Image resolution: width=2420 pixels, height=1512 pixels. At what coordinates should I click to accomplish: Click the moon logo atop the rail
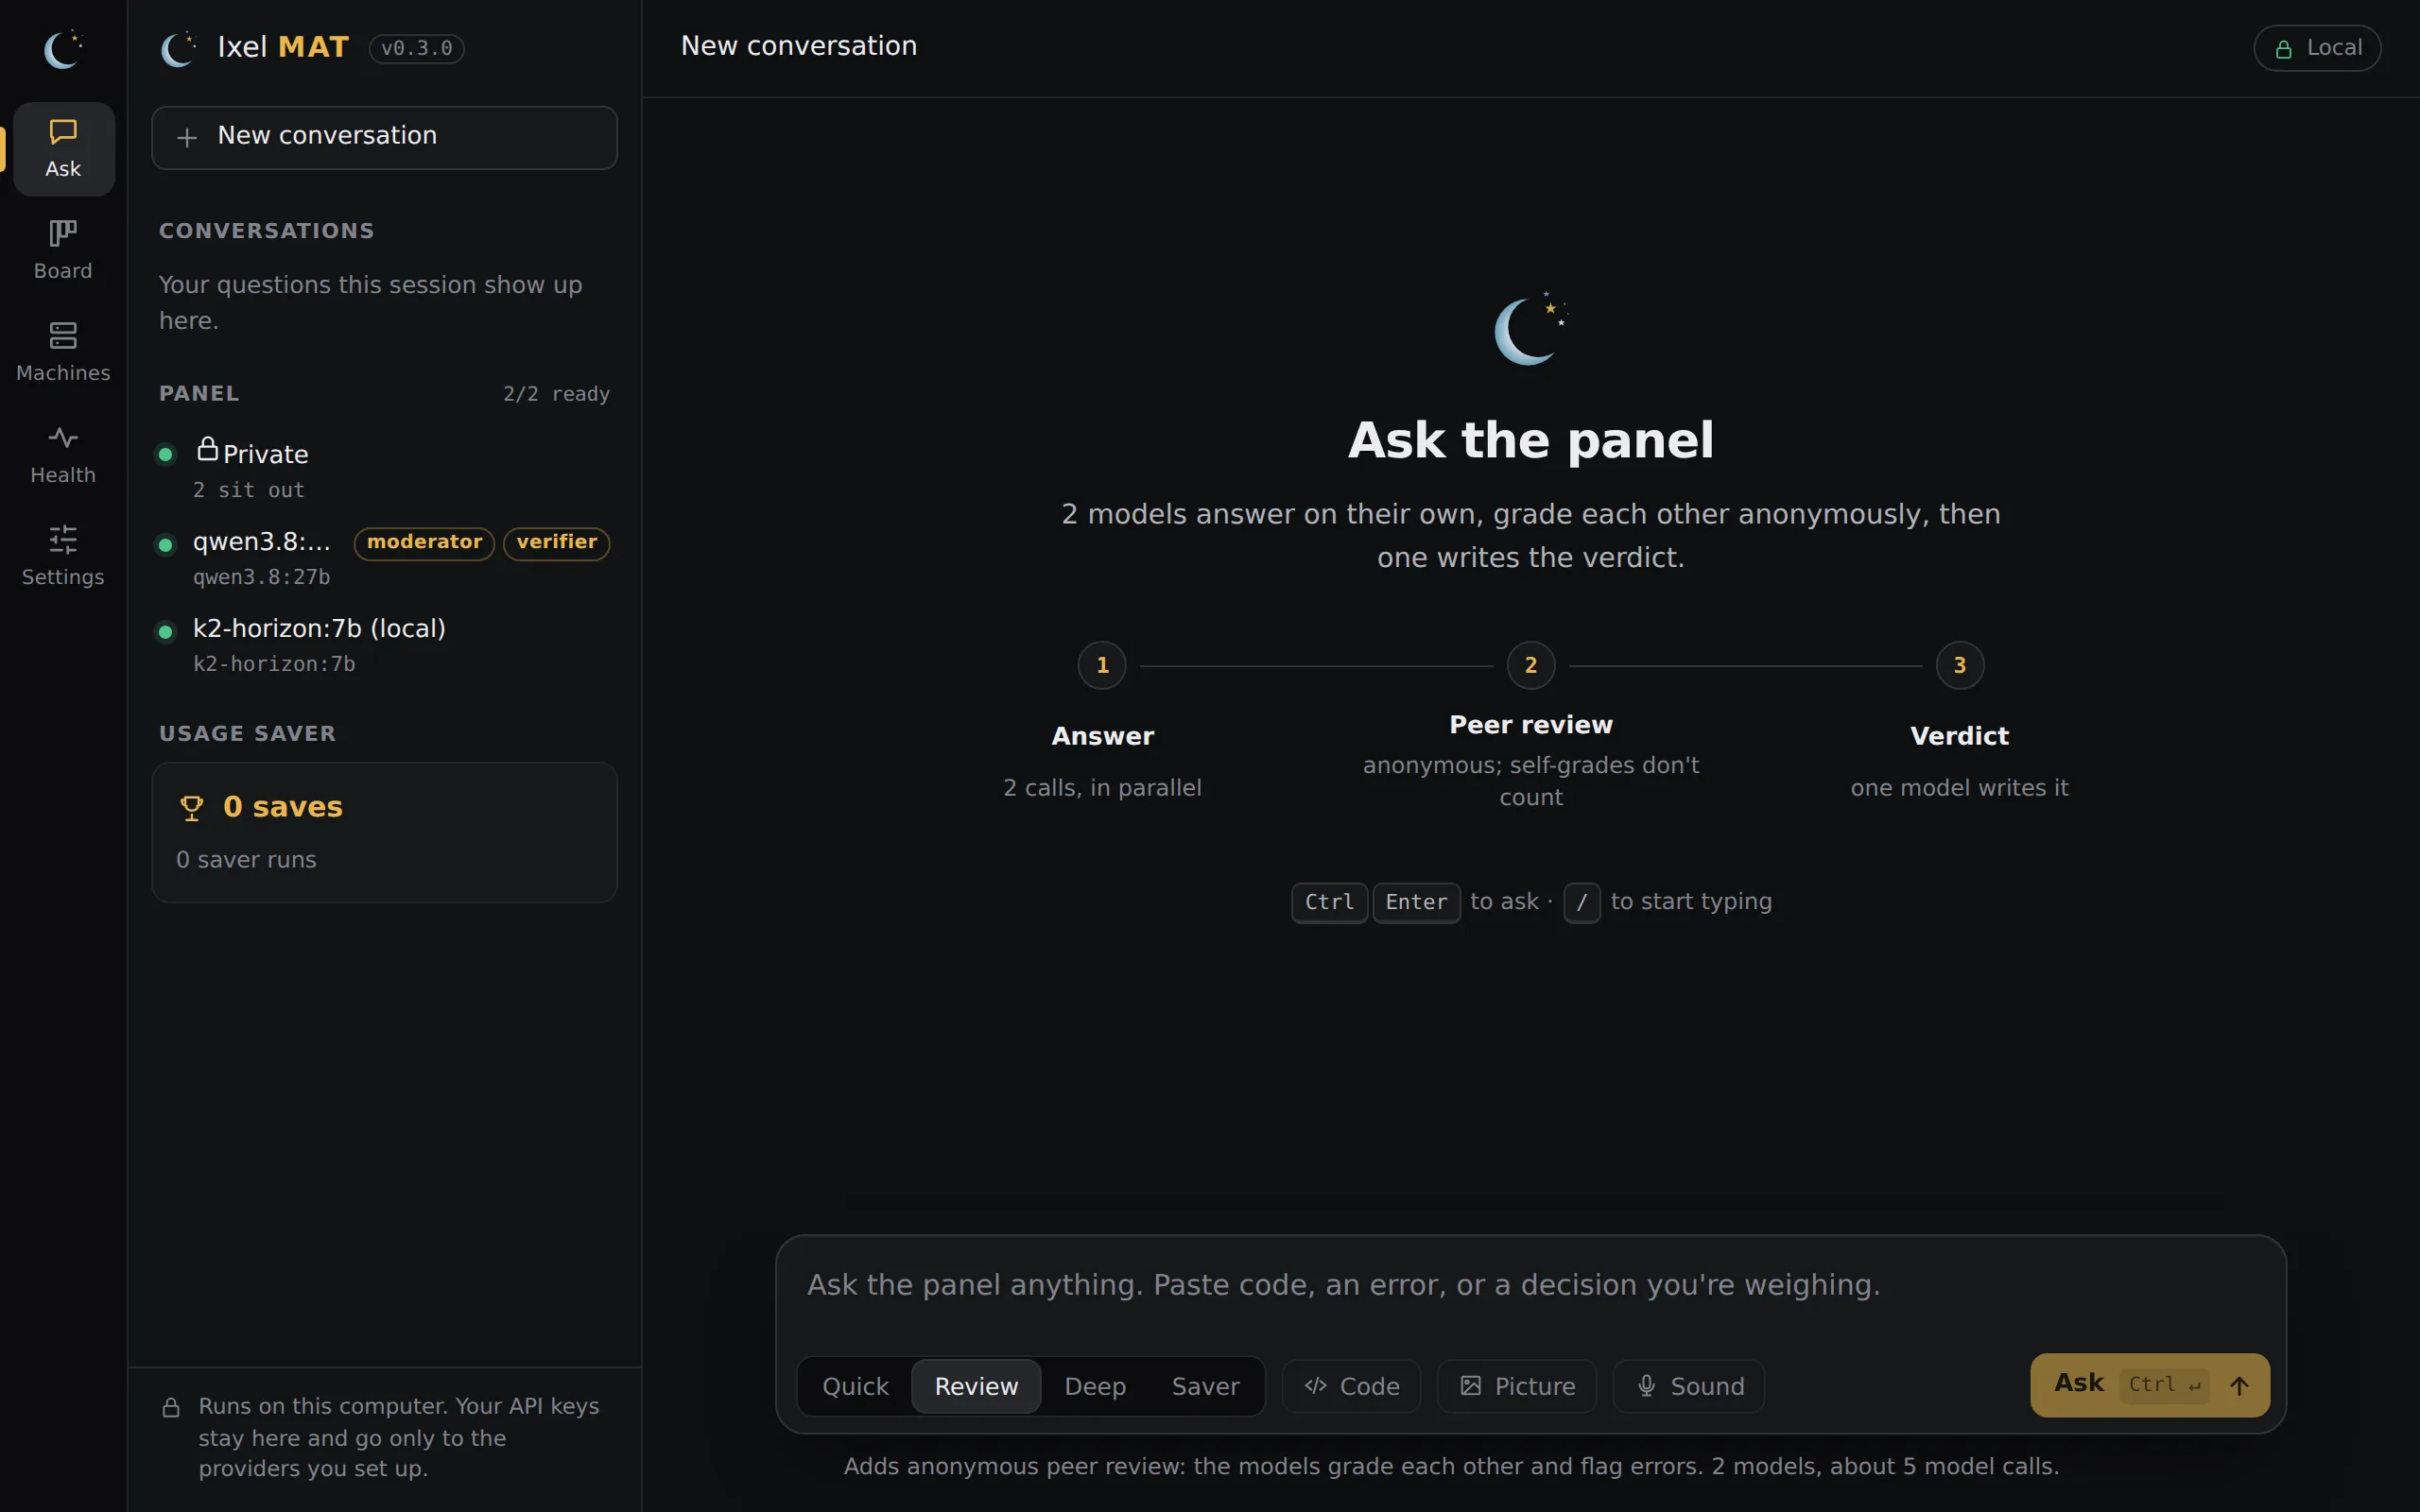tap(63, 49)
